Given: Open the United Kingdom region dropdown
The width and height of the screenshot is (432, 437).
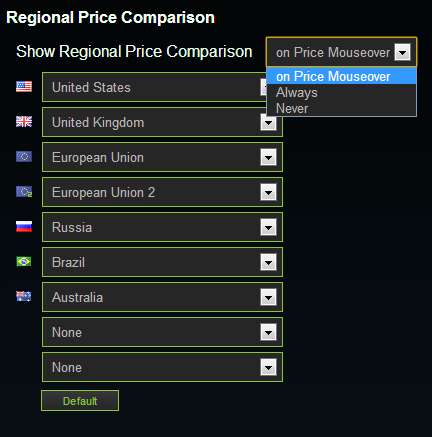Looking at the screenshot, I should (162, 122).
